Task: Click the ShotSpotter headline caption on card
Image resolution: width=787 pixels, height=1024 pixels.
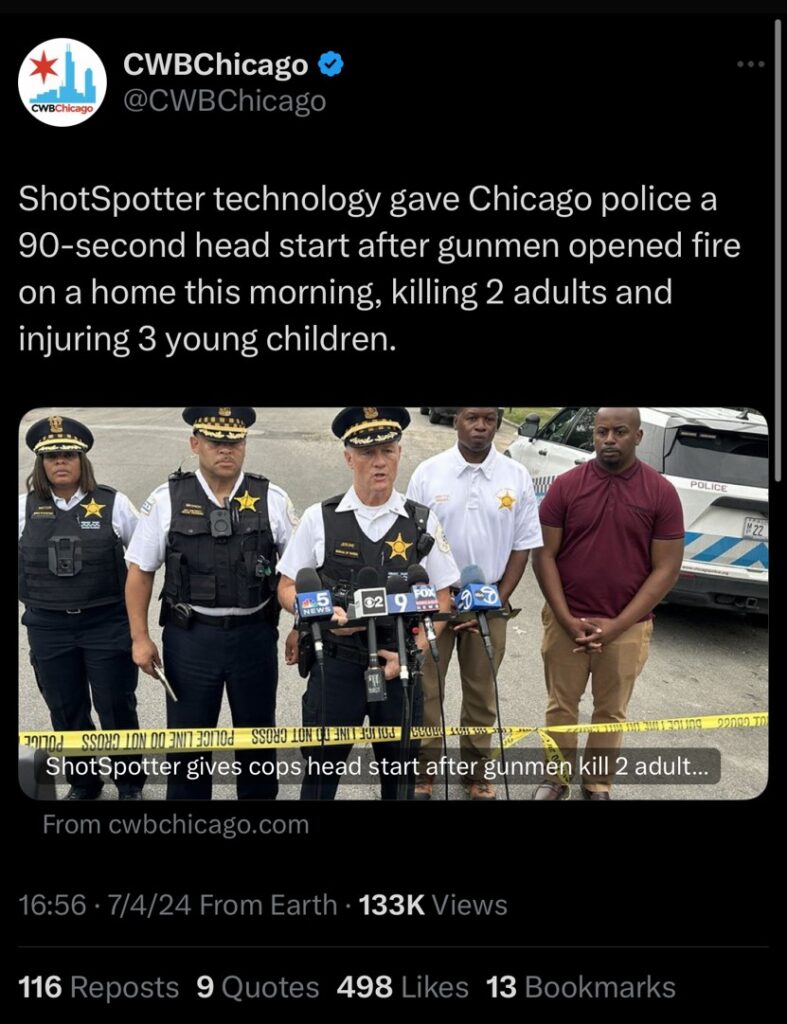Action: (x=376, y=765)
